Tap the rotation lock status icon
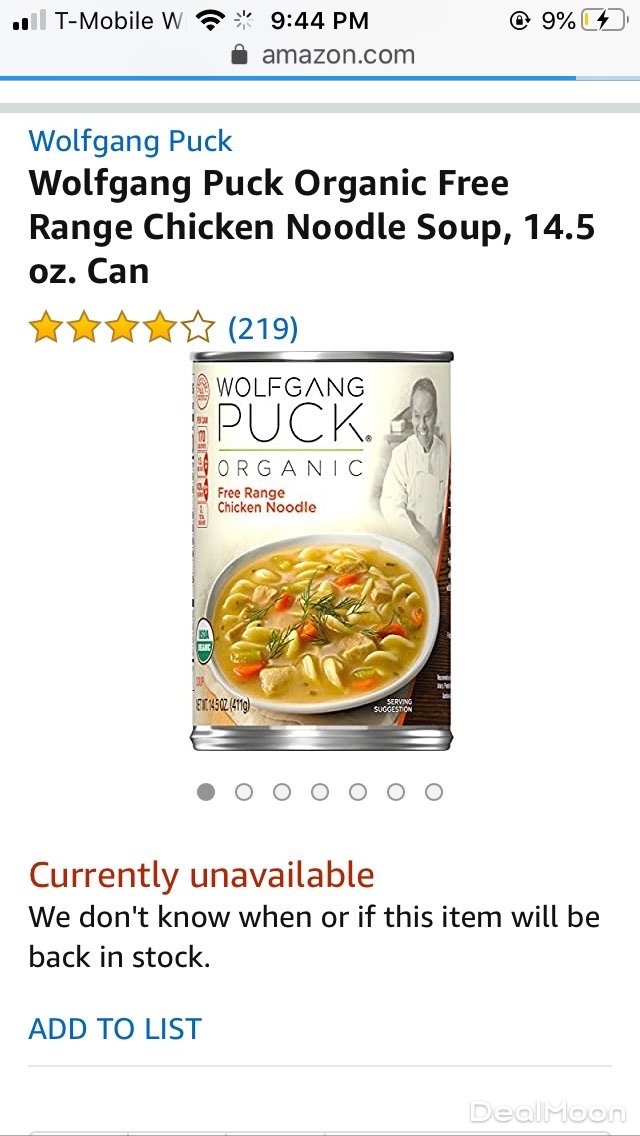The height and width of the screenshot is (1136, 640). click(520, 21)
